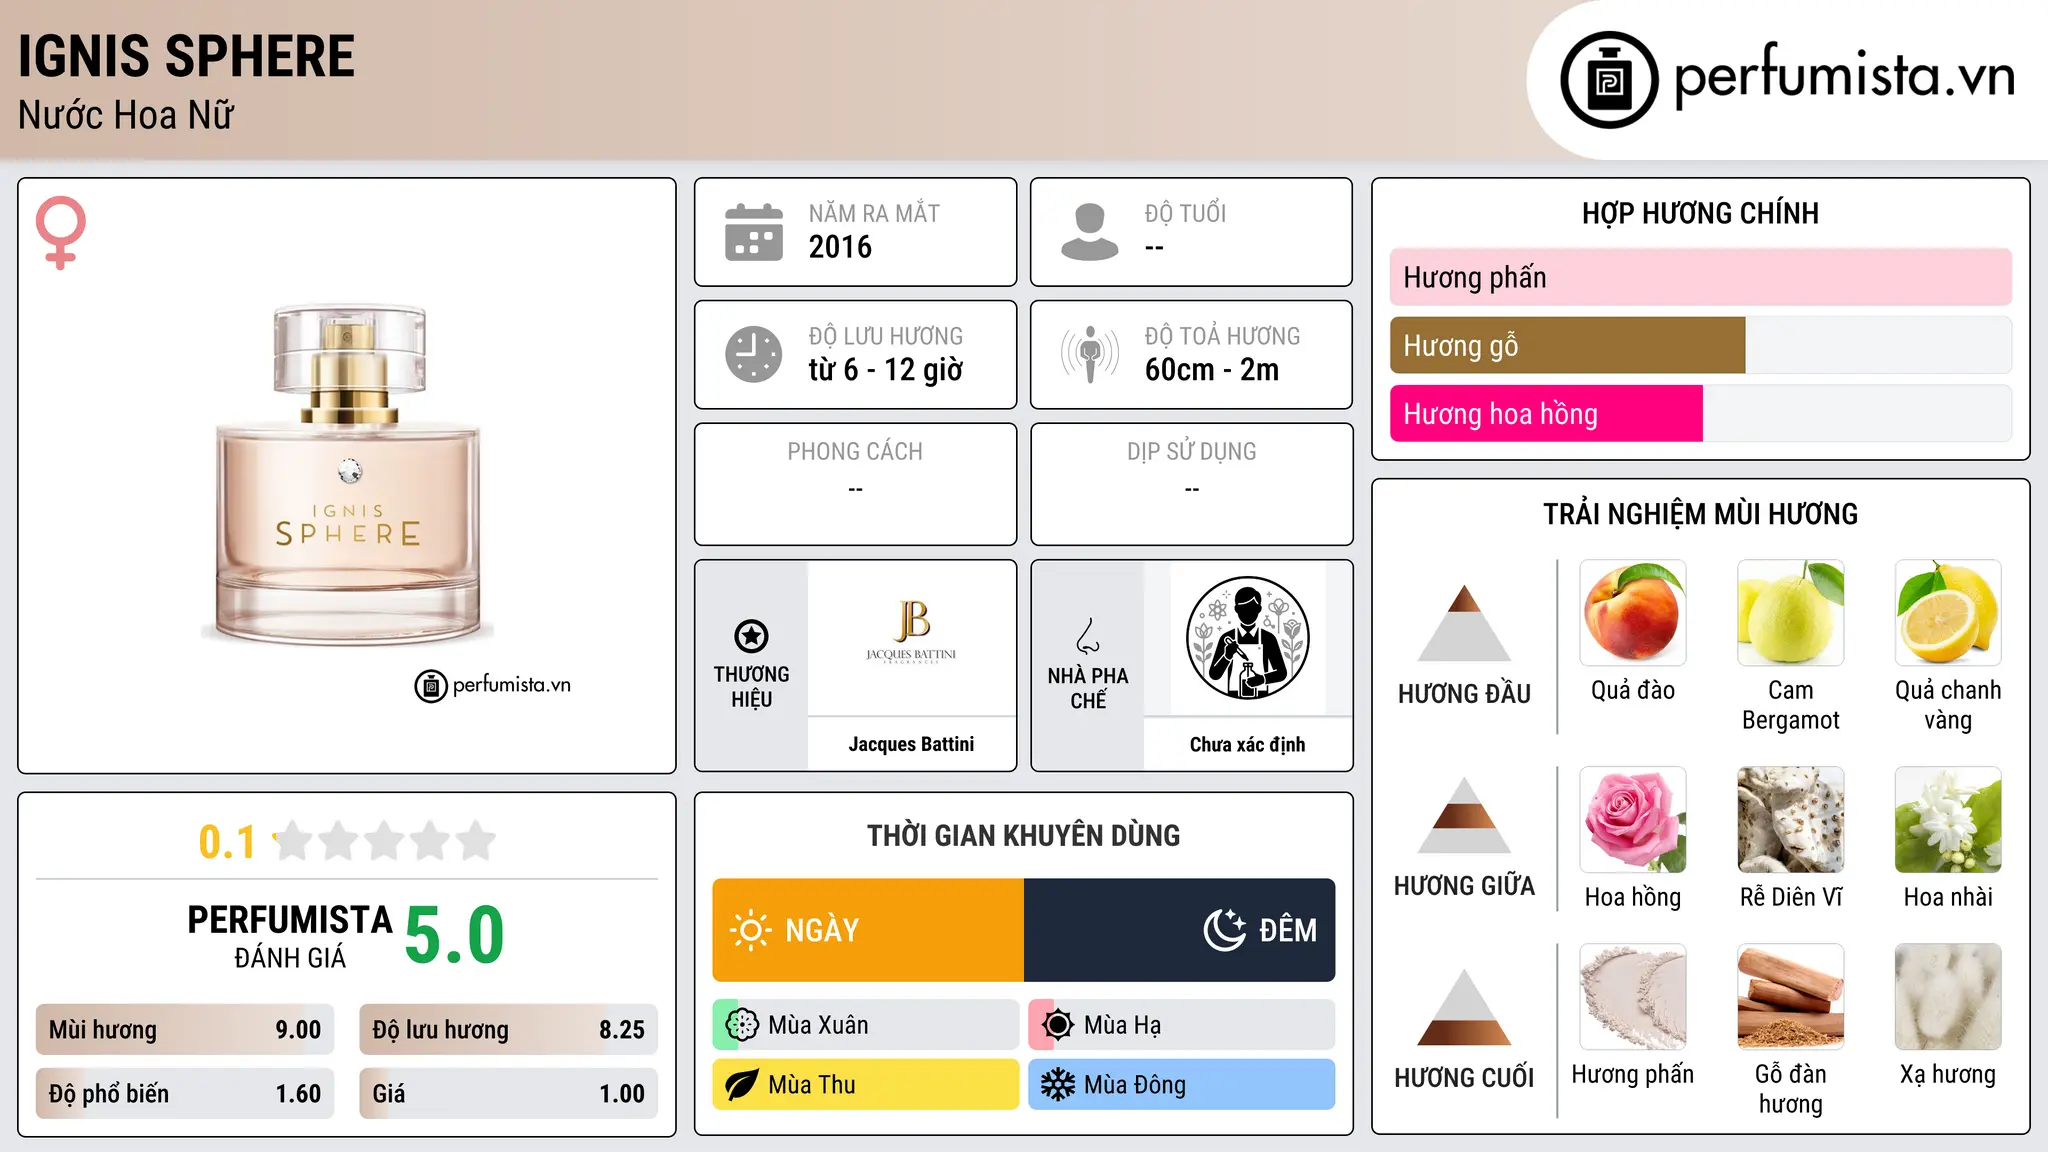Click the leaf icon for Mùa Thu
Viewport: 2048px width, 1152px height.
(x=742, y=1085)
